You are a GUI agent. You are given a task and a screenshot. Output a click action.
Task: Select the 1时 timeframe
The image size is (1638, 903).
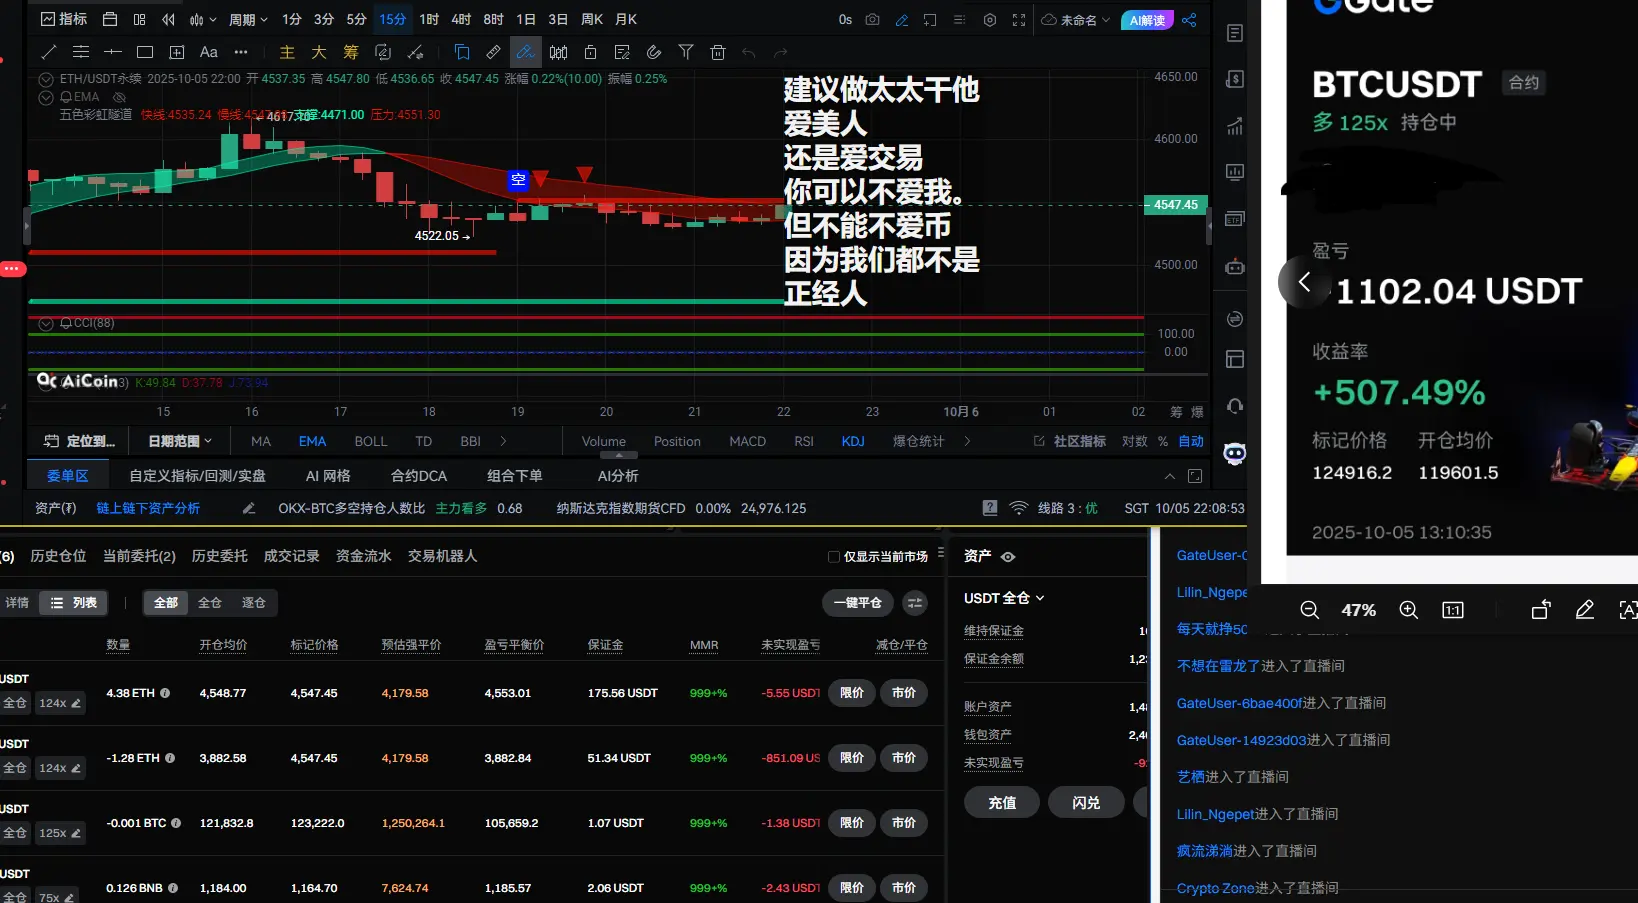click(x=429, y=20)
